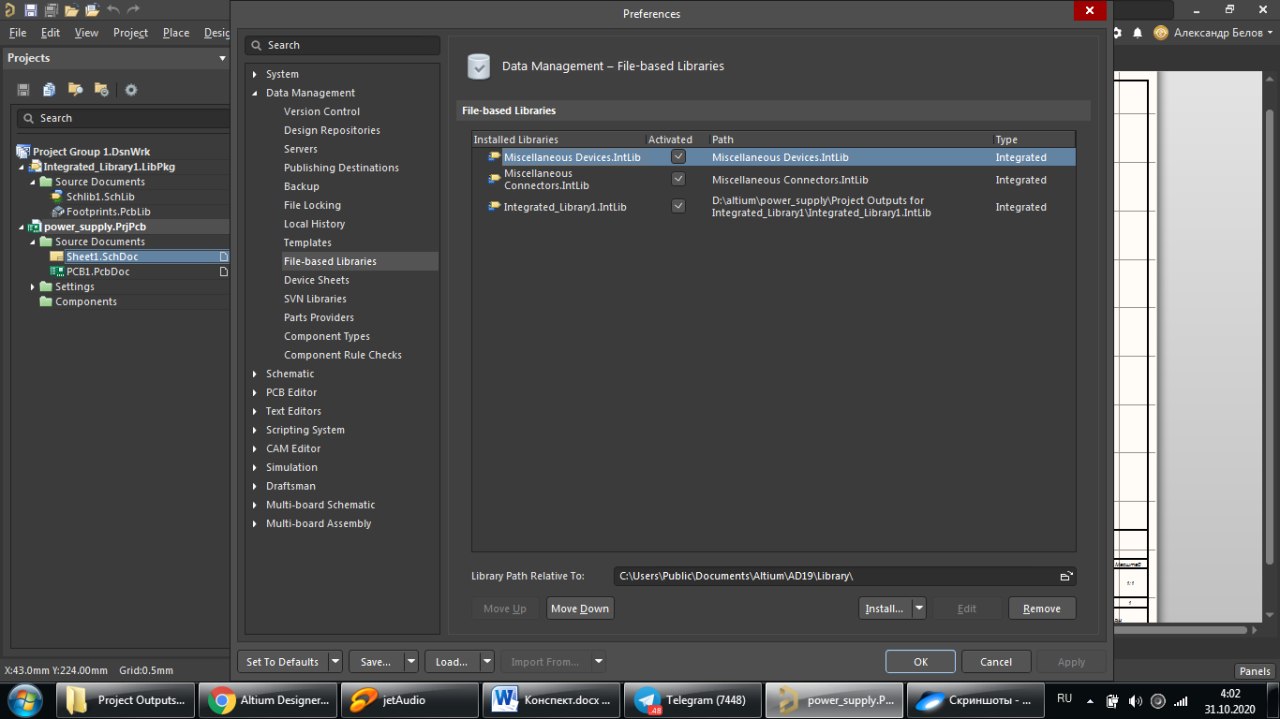Expand the PCB Editor category
Screen dimensions: 1280x719
(255, 393)
